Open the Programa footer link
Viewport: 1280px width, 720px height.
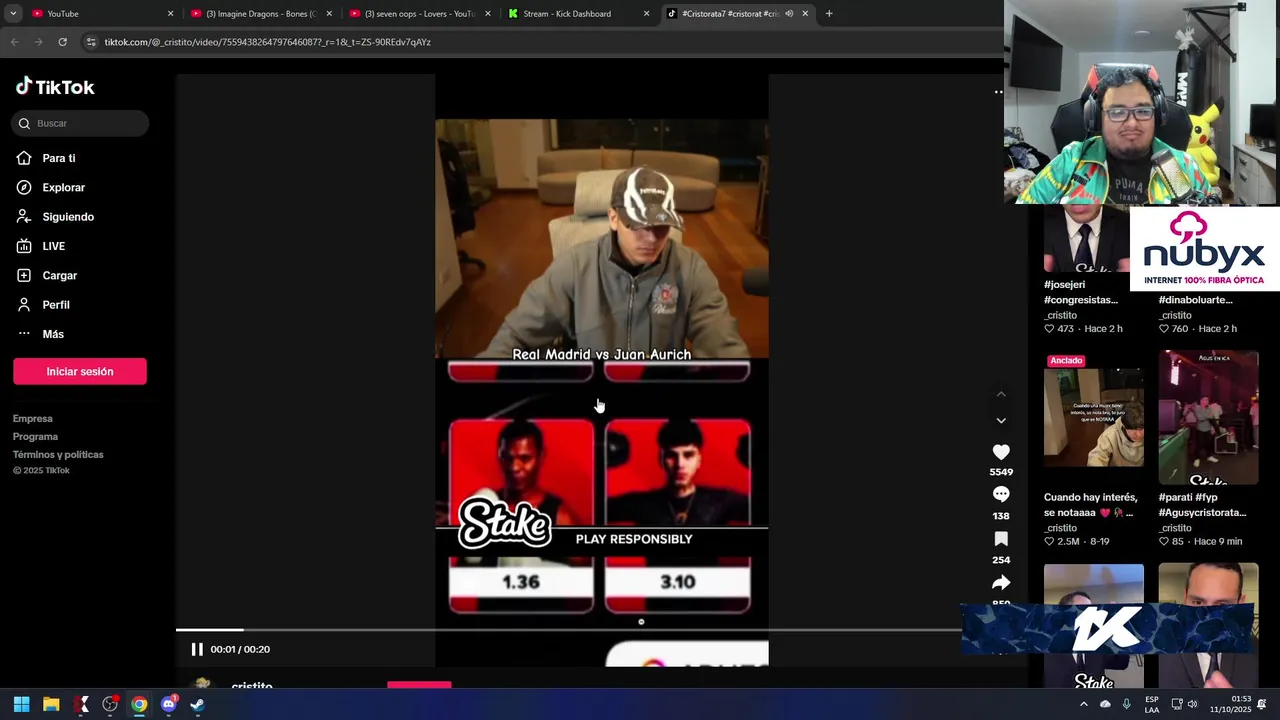[35, 437]
